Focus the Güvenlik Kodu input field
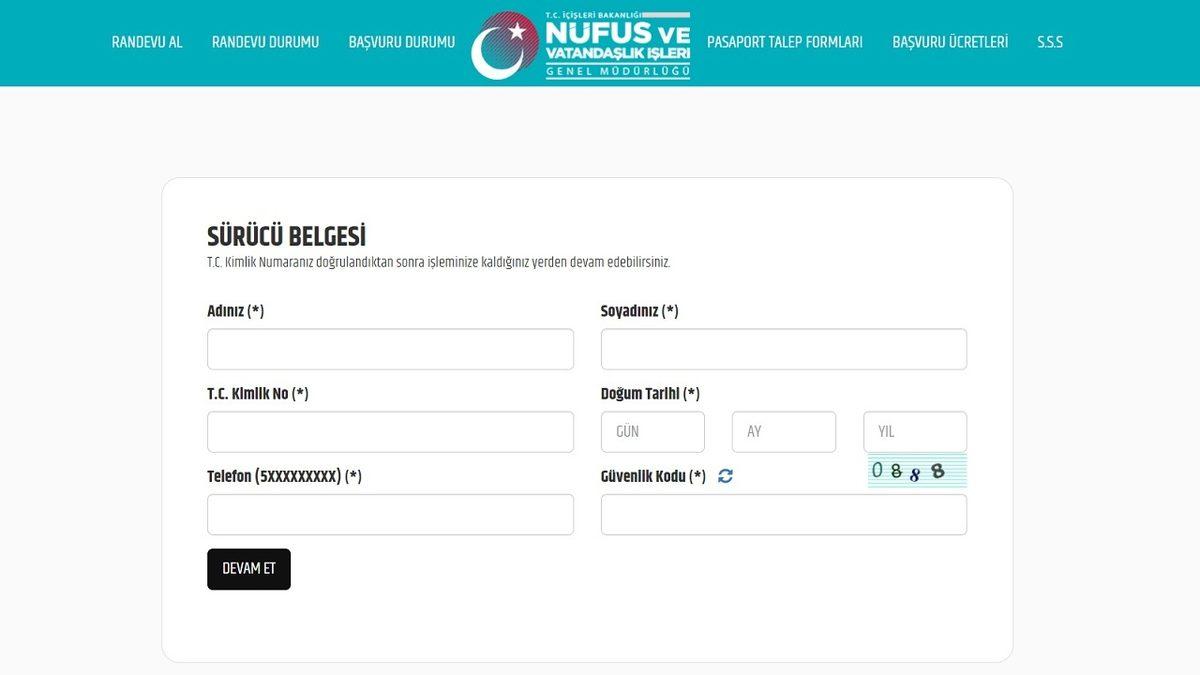This screenshot has width=1200, height=675. point(783,515)
